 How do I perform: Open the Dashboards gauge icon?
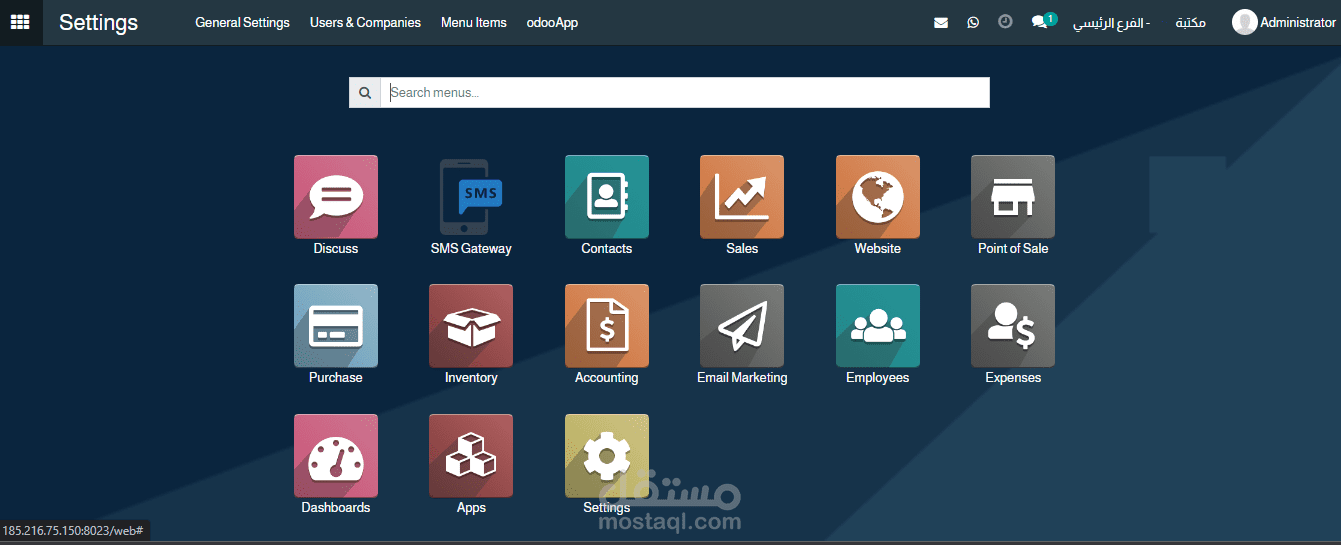pyautogui.click(x=335, y=456)
